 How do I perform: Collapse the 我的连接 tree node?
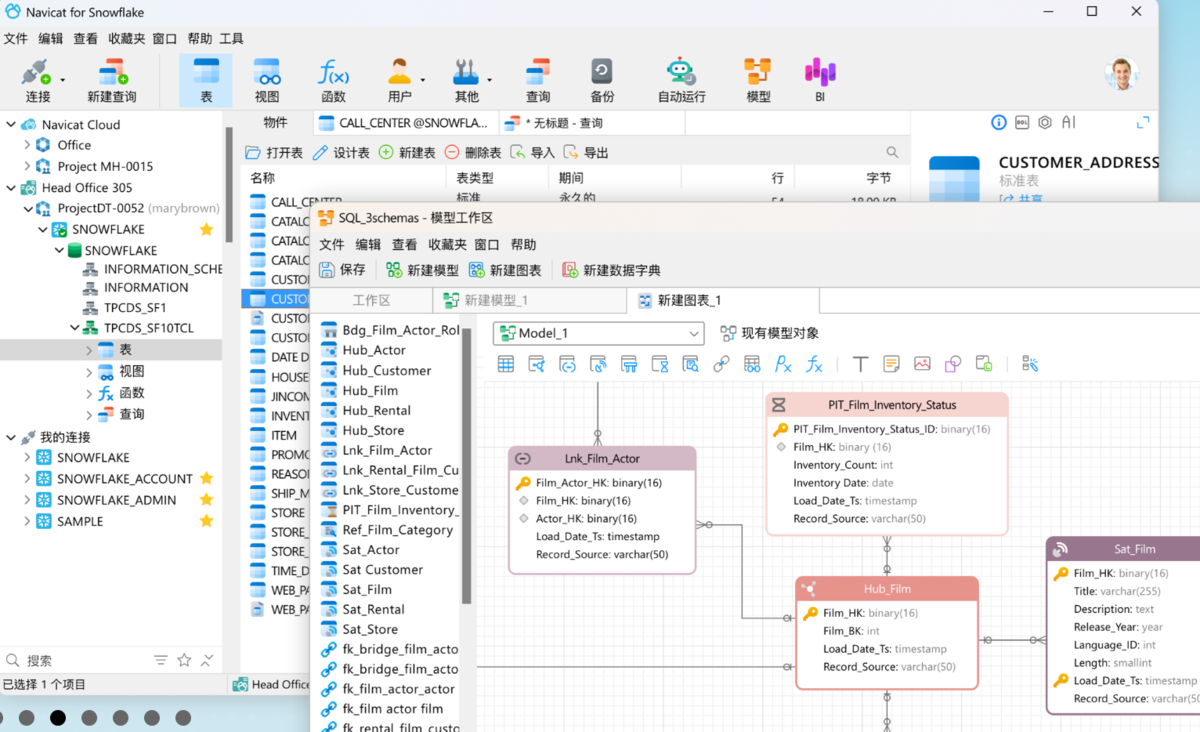coord(11,437)
